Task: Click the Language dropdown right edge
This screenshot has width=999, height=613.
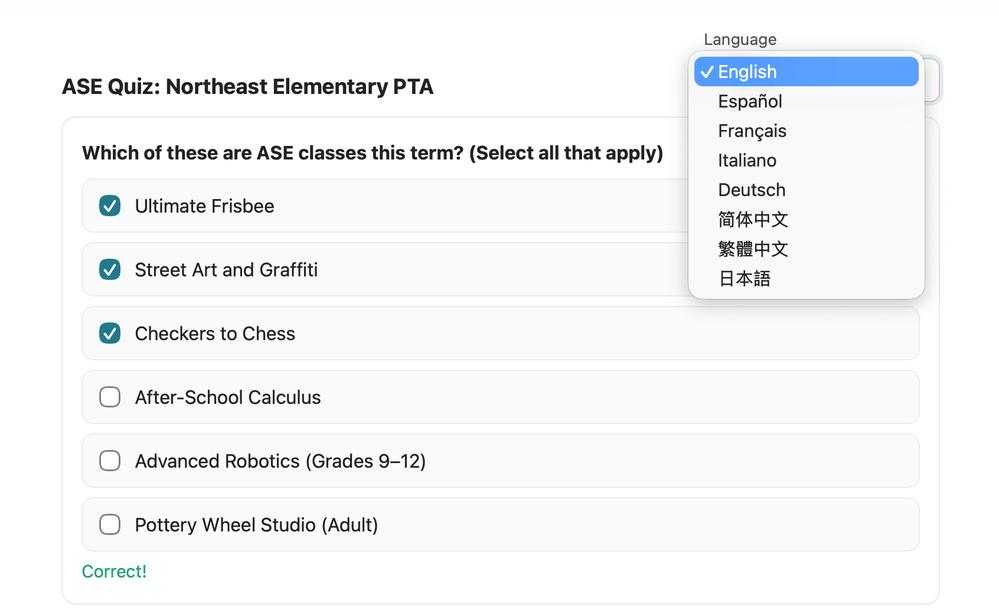Action: point(930,80)
